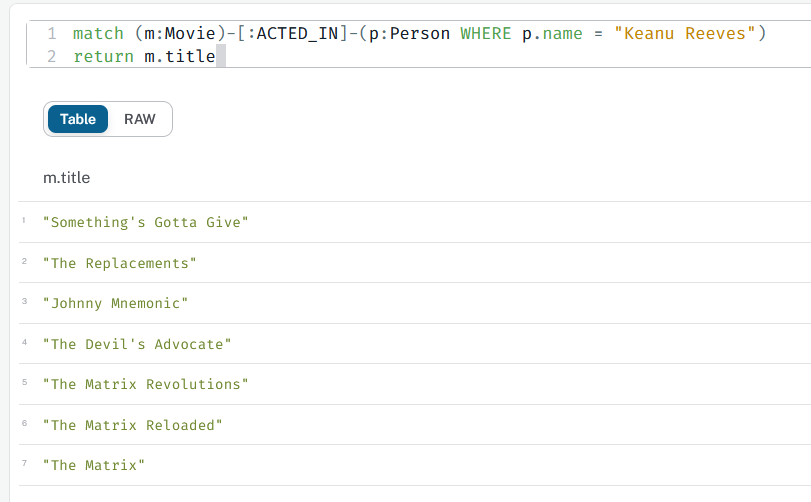Click end of "return m.title" line
Screen dimensions: 811x502
pos(216,56)
